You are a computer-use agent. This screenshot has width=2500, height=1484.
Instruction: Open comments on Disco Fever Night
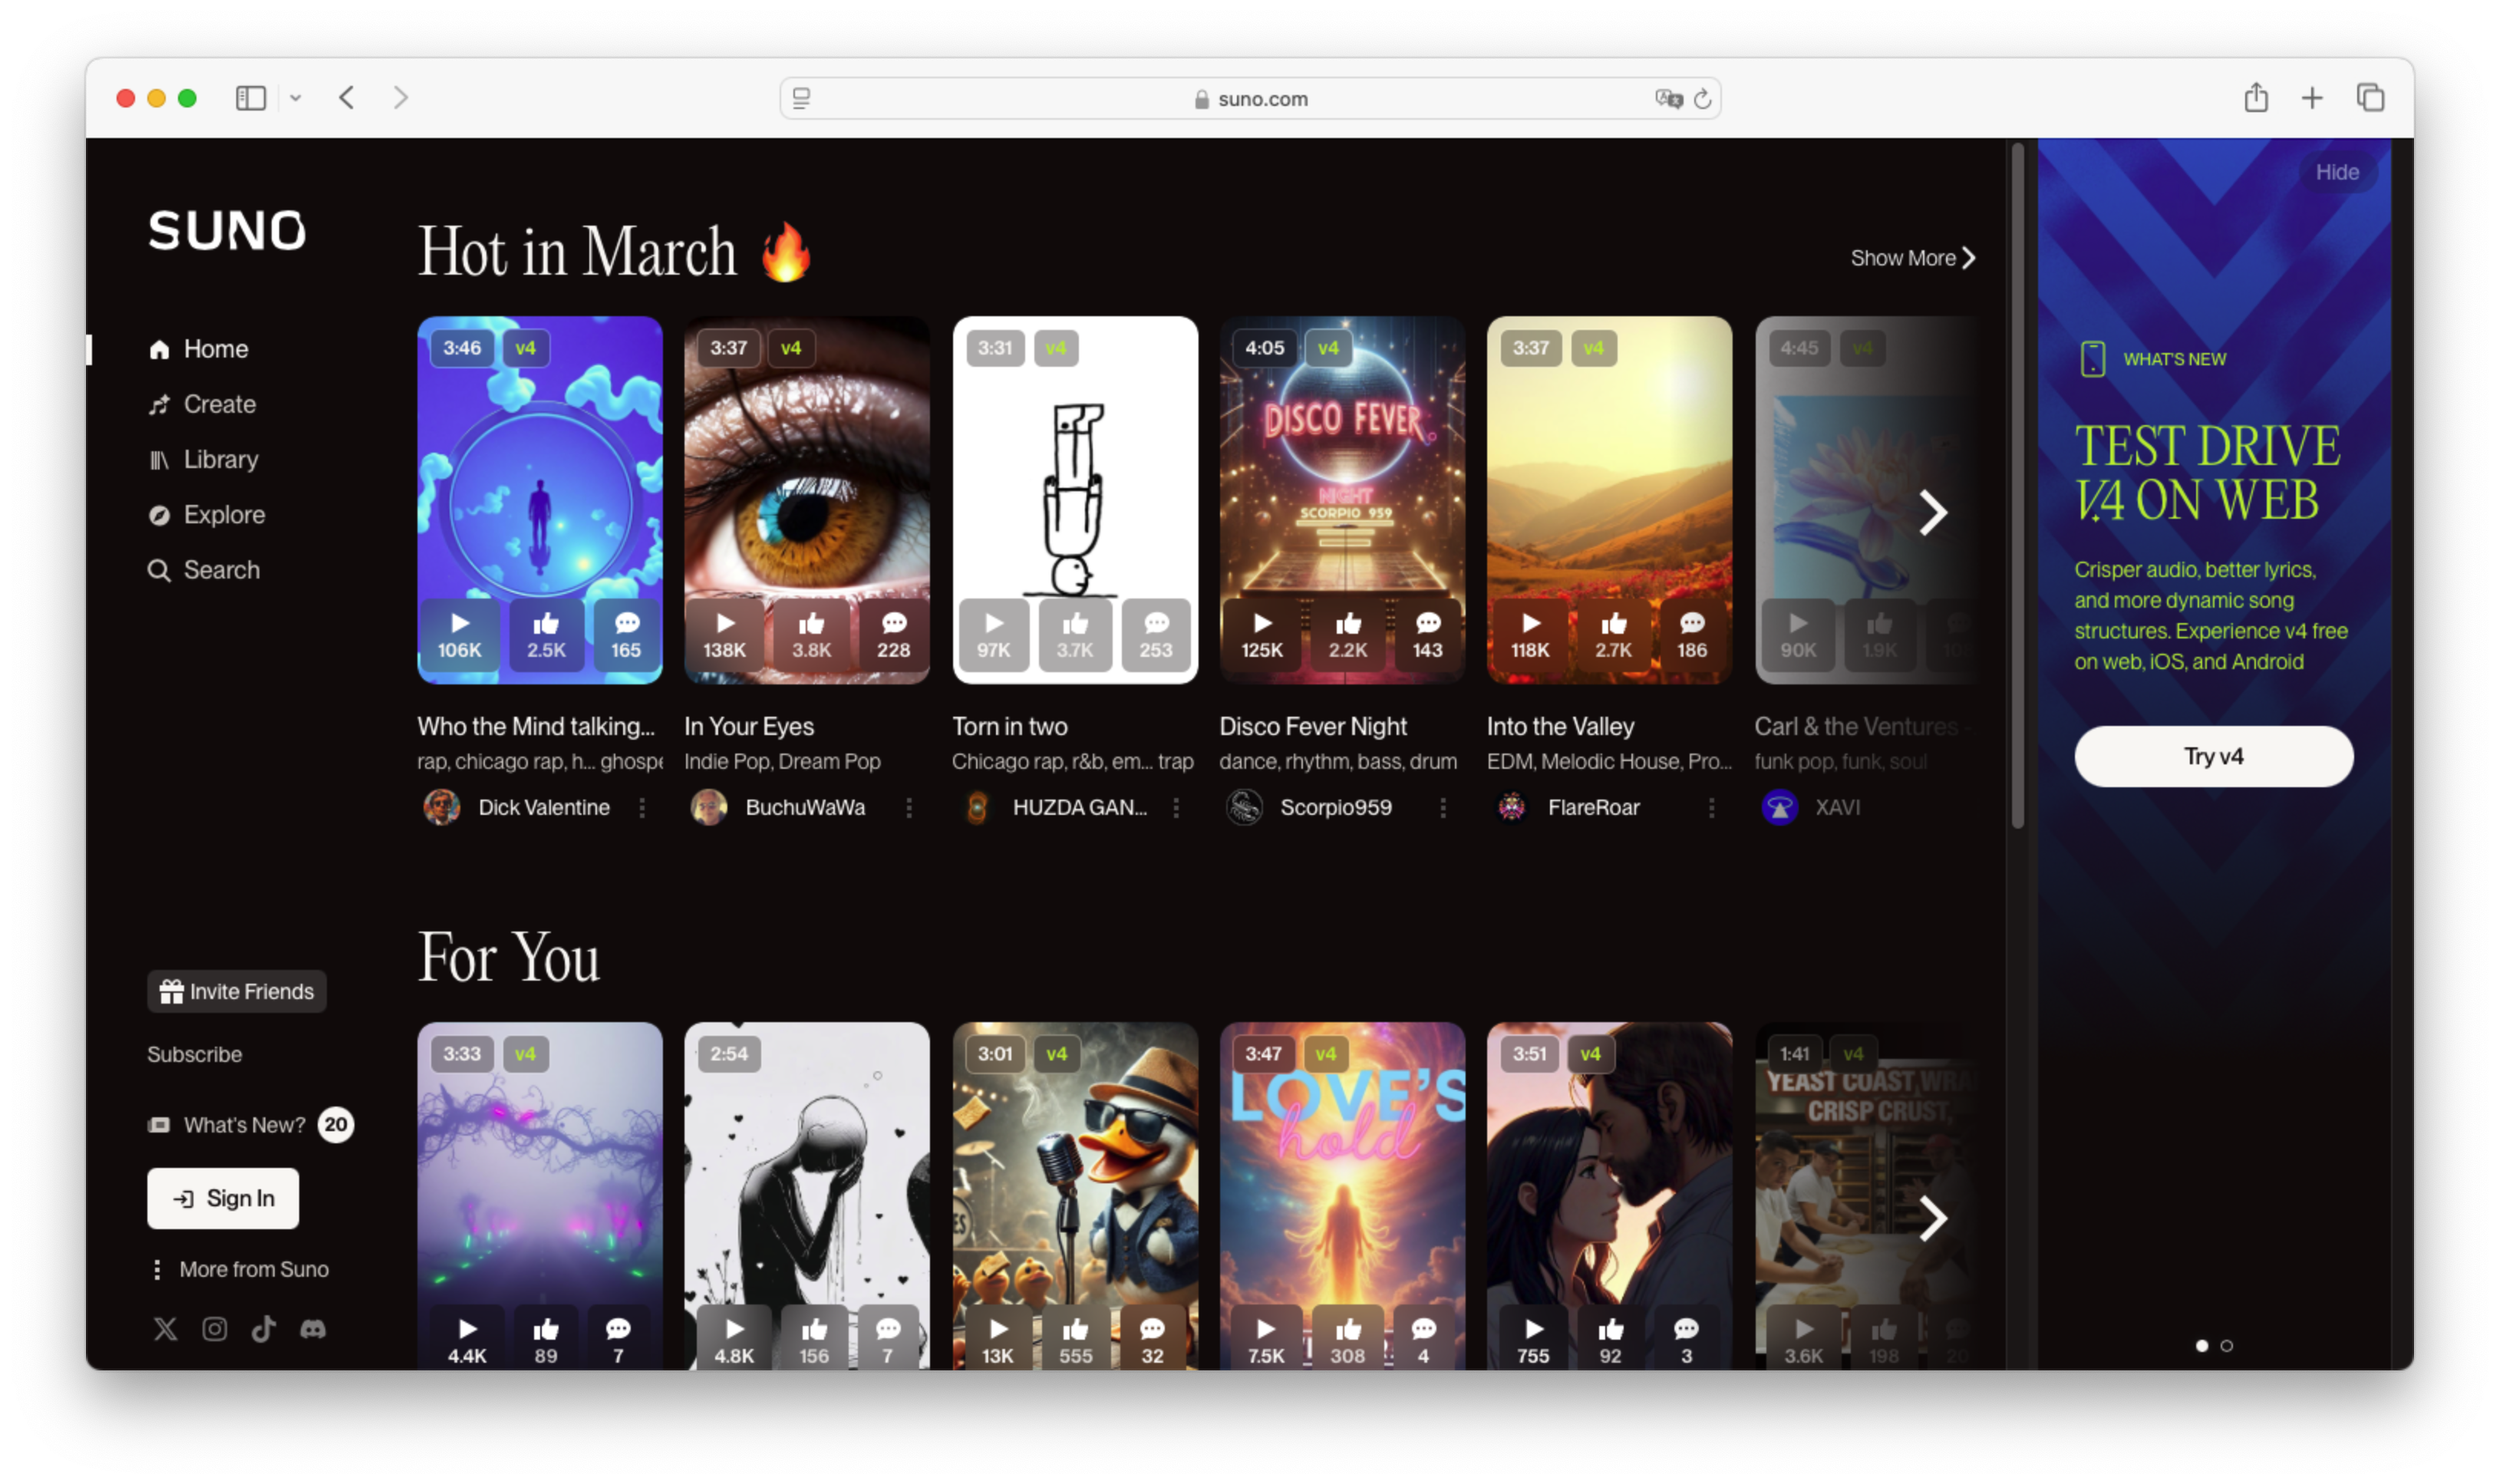coord(1428,636)
